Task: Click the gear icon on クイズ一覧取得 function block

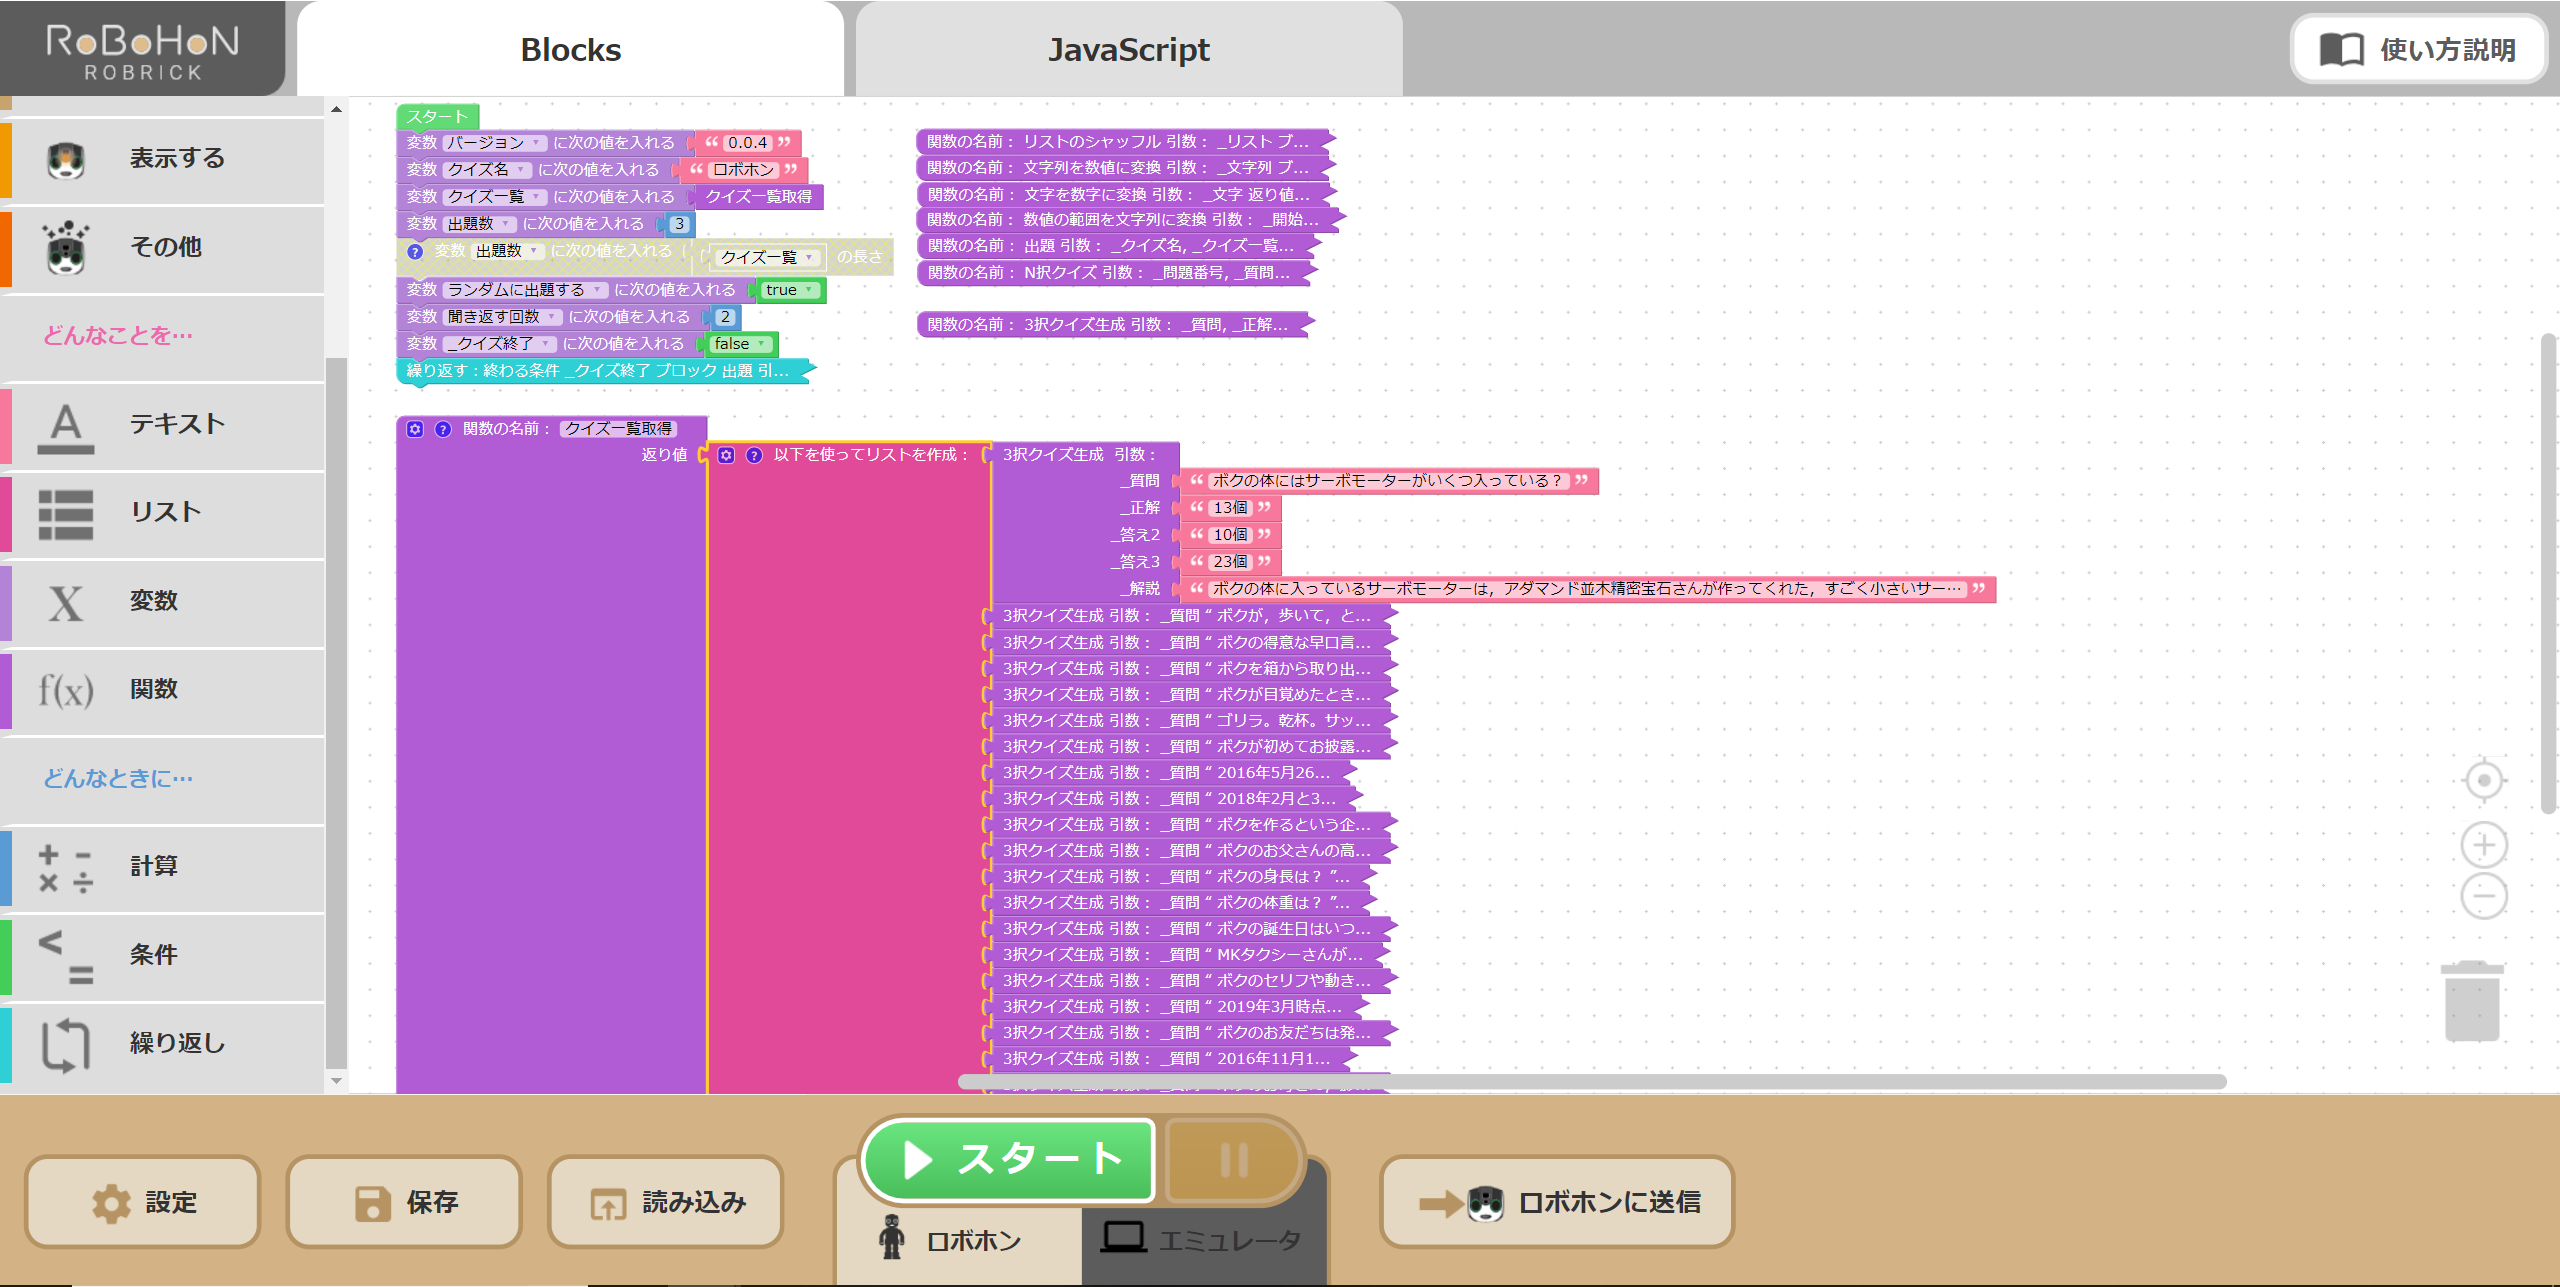Action: pyautogui.click(x=417, y=427)
